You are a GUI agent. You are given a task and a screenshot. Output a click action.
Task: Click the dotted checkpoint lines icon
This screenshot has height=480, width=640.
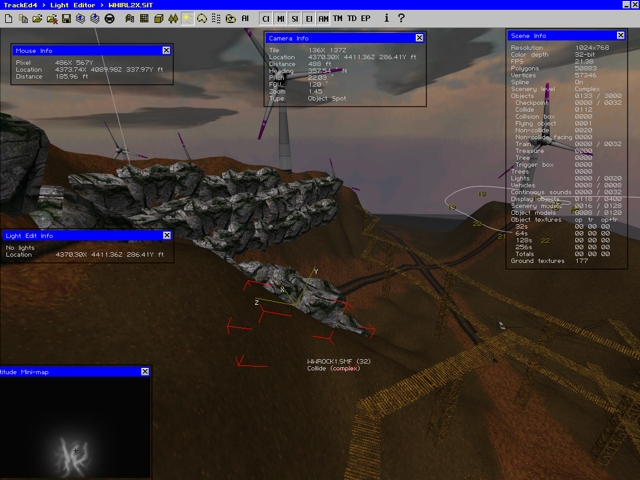[216, 18]
